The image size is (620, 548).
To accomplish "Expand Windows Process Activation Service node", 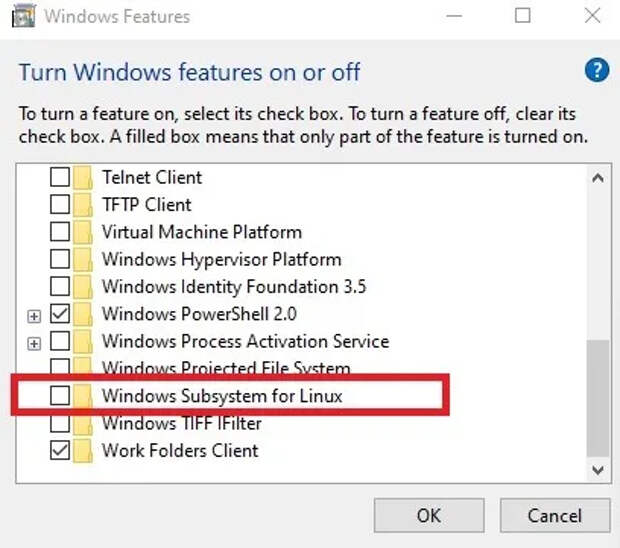I will (x=34, y=344).
